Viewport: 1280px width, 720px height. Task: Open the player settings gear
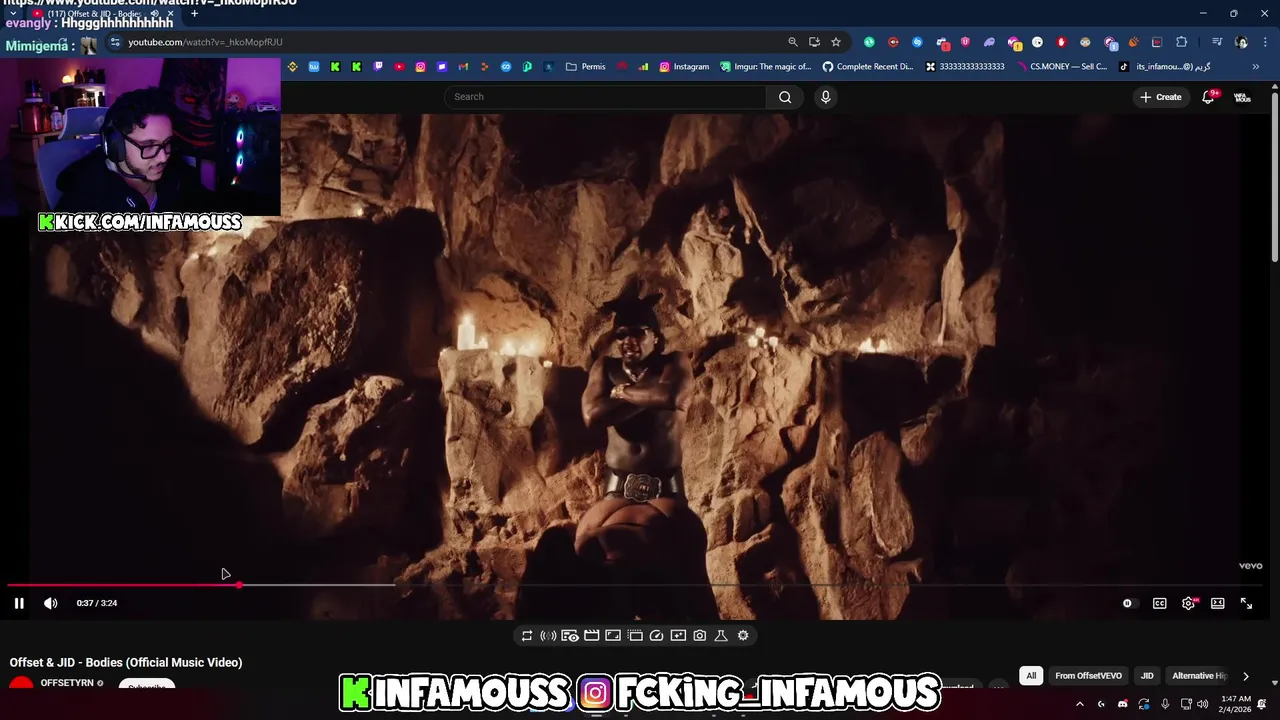[1188, 603]
